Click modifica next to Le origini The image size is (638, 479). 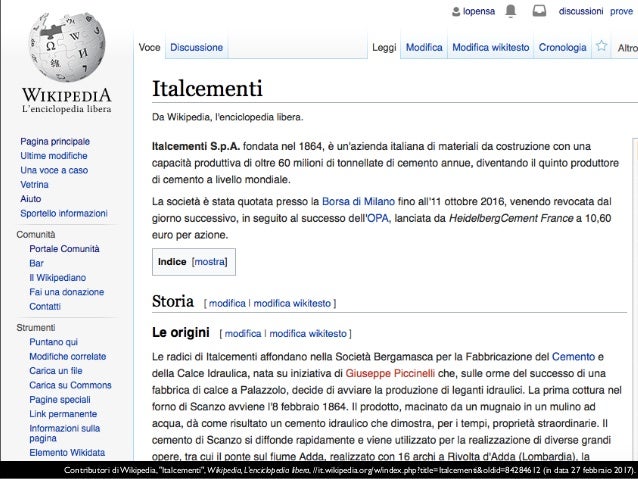[x=243, y=334]
